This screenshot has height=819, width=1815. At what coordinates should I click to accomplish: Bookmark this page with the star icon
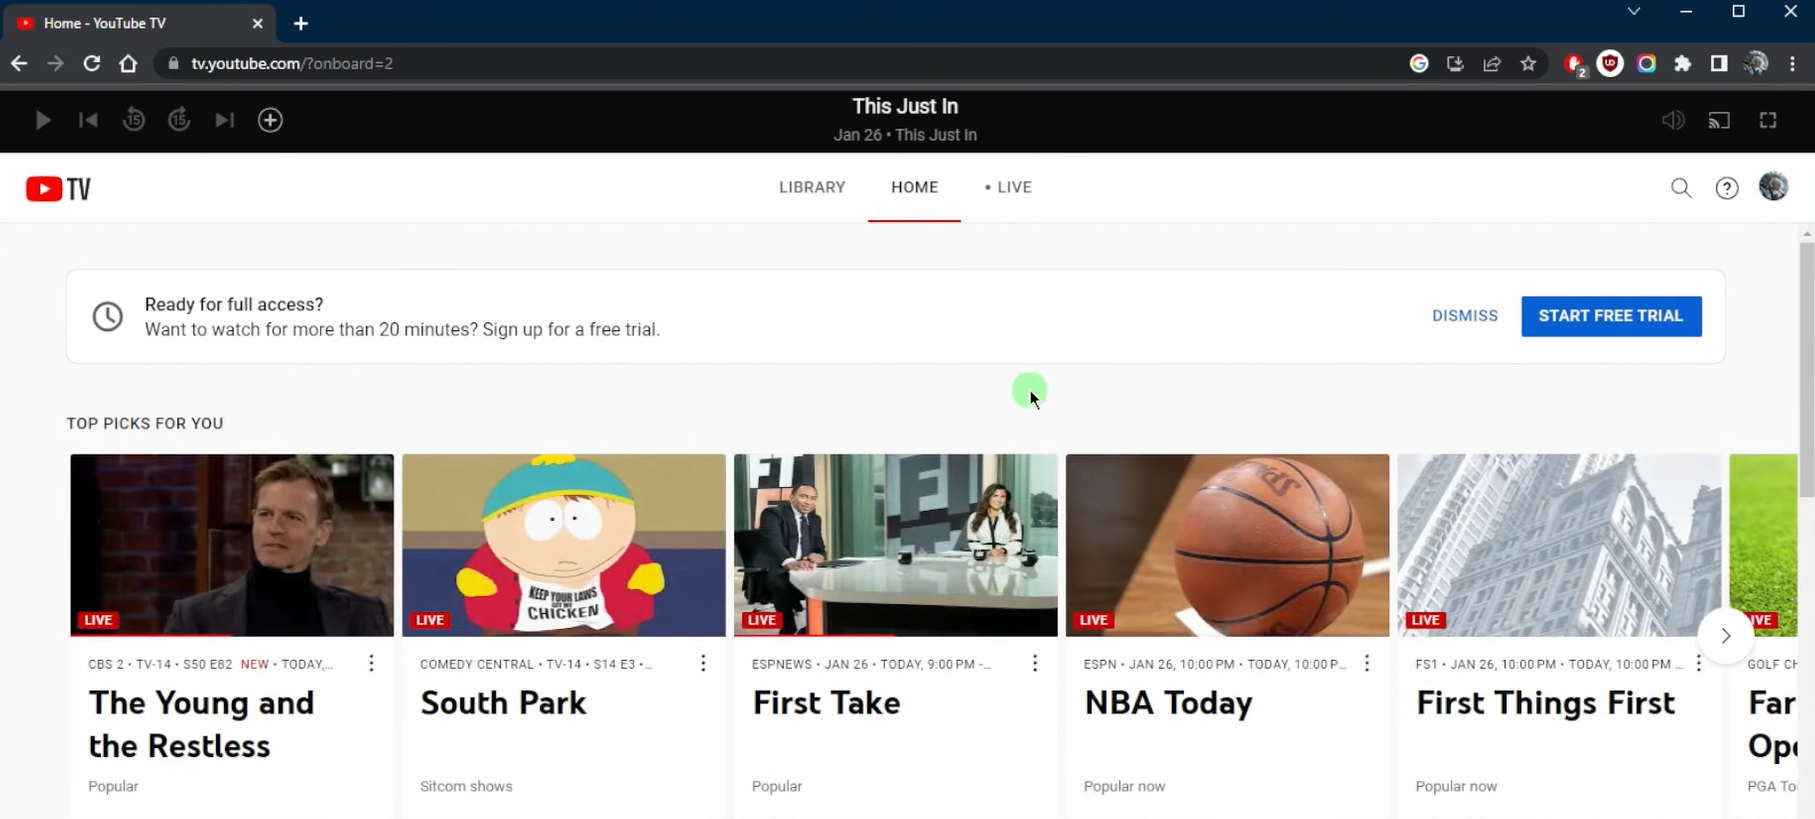tap(1528, 63)
